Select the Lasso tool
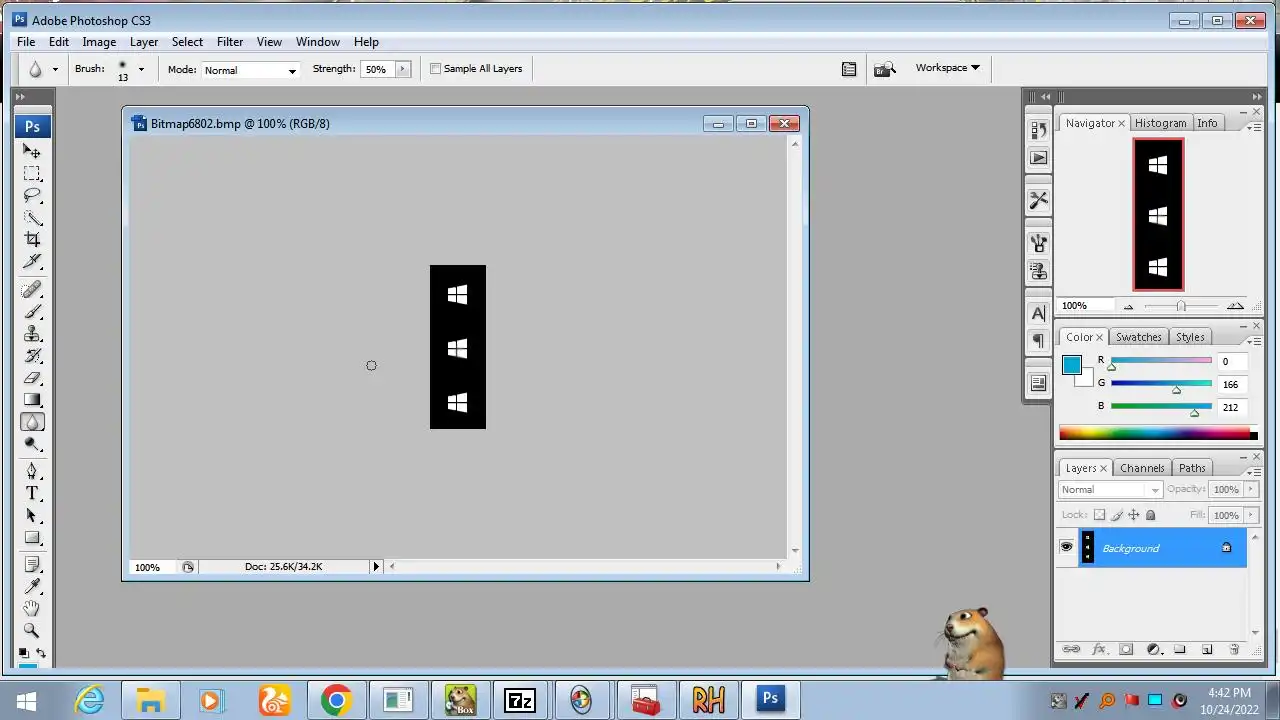The height and width of the screenshot is (720, 1280). point(32,195)
